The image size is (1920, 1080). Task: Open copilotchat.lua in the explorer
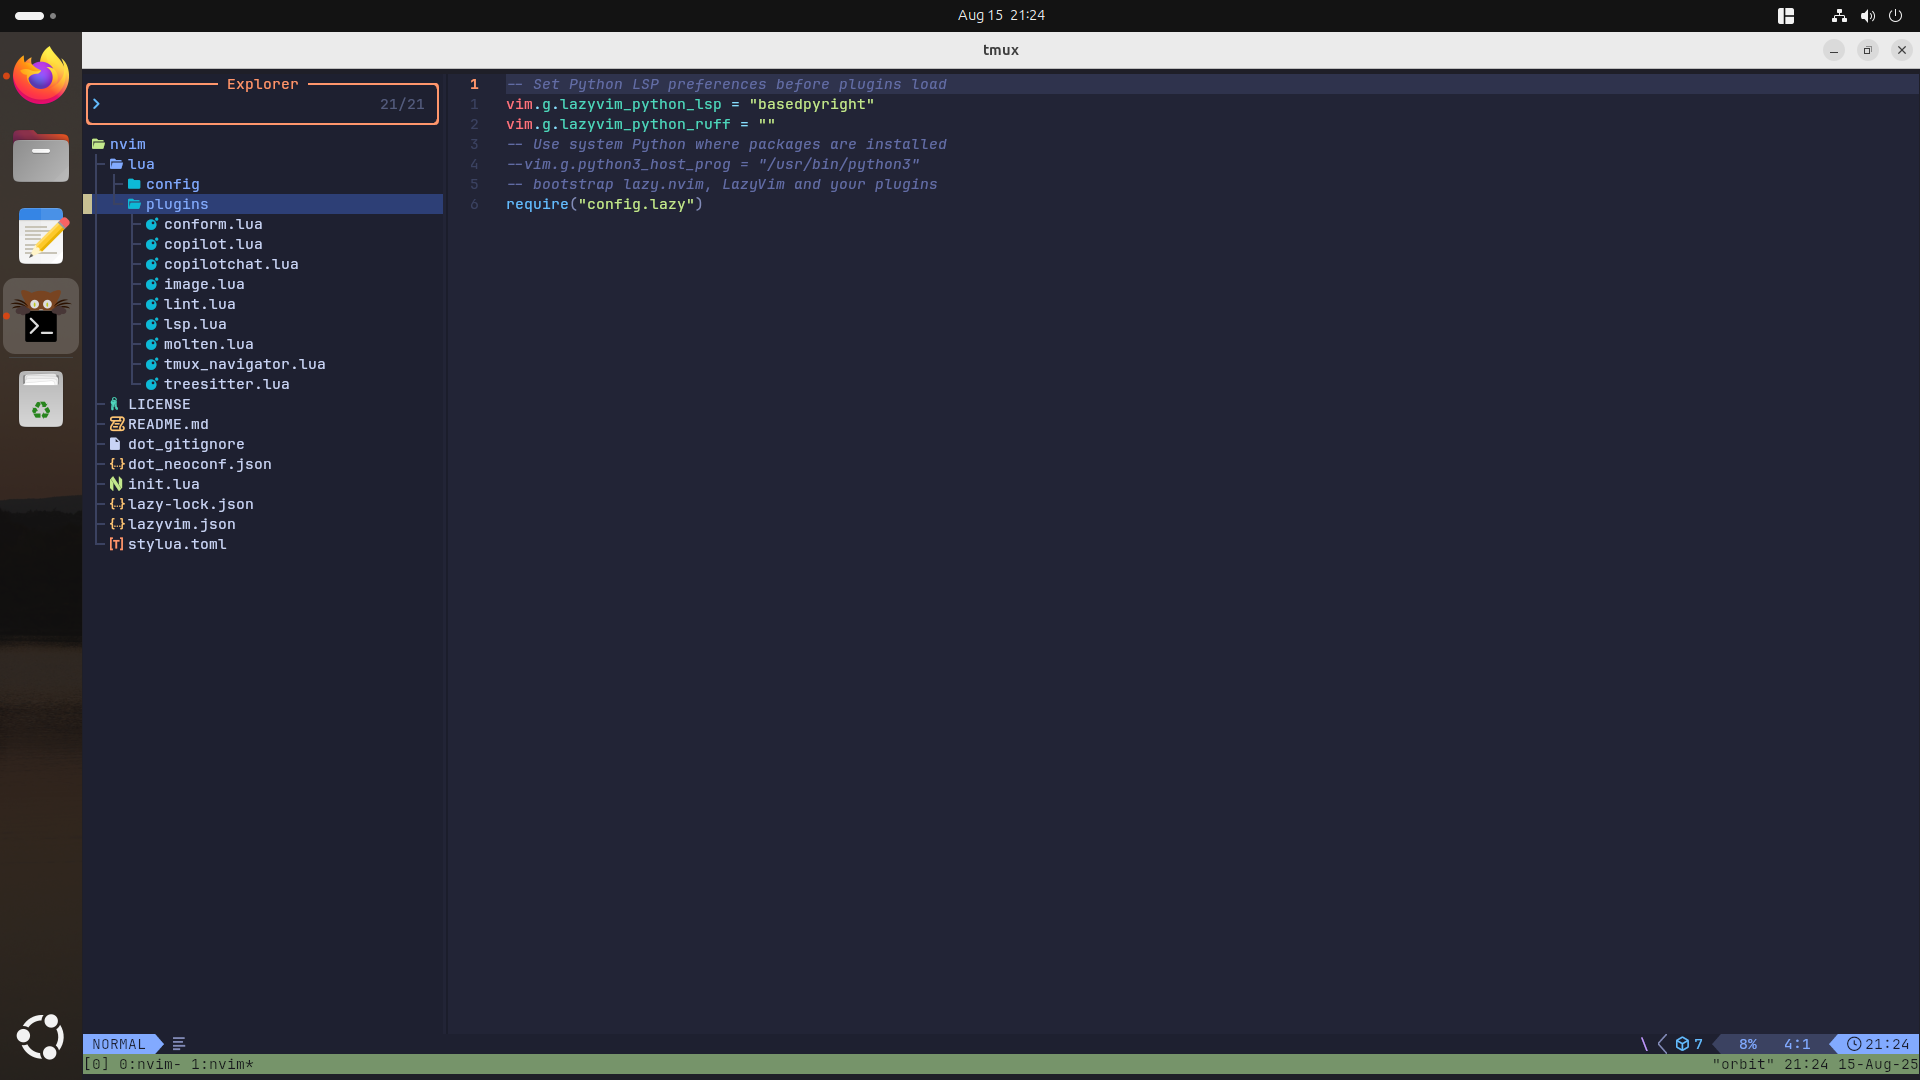tap(230, 264)
